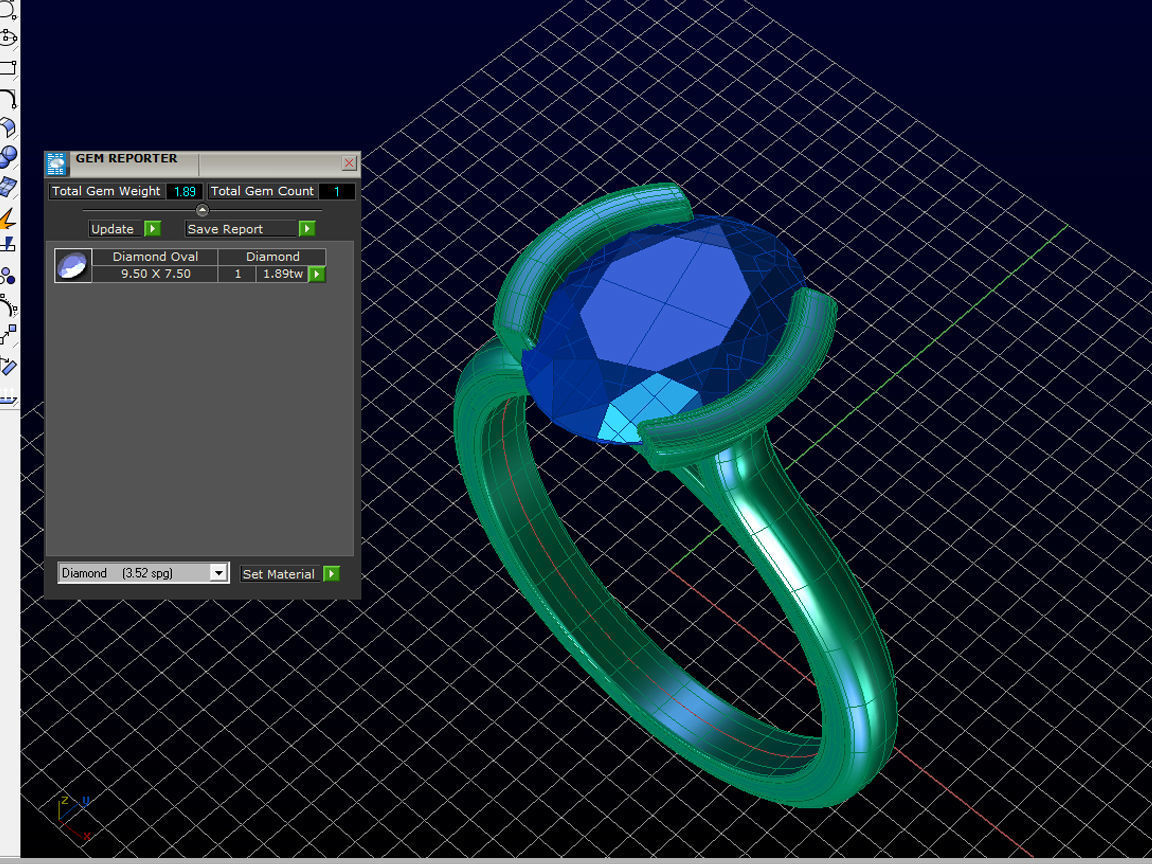Click the Total Gem Count value 1
1152x864 pixels.
pos(337,191)
